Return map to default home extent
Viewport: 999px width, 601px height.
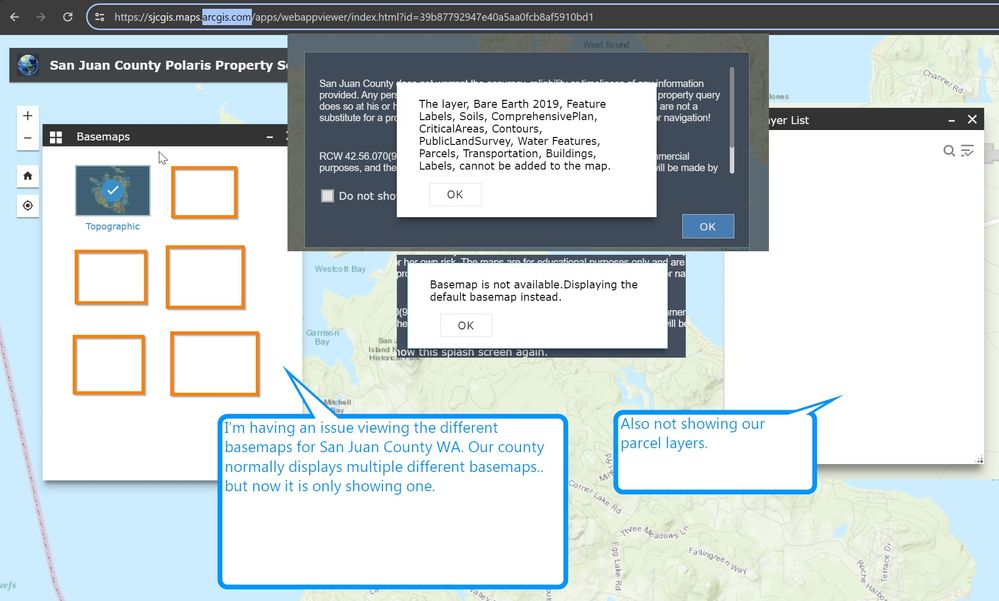point(27,176)
